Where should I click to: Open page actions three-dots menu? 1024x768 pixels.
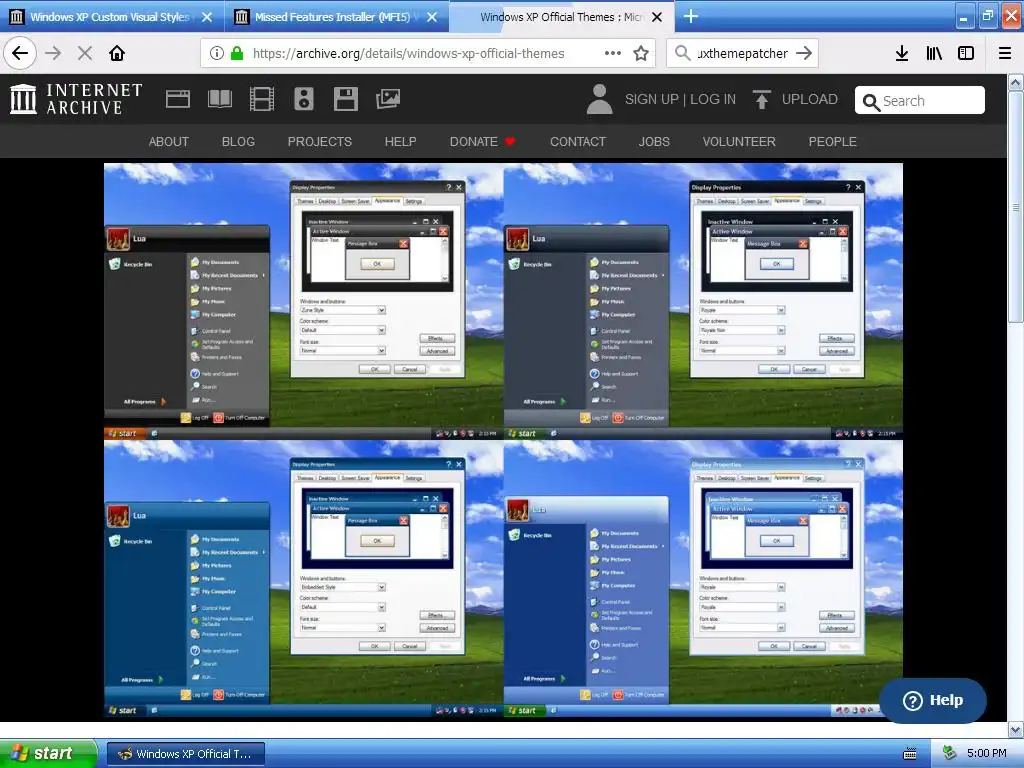(613, 54)
